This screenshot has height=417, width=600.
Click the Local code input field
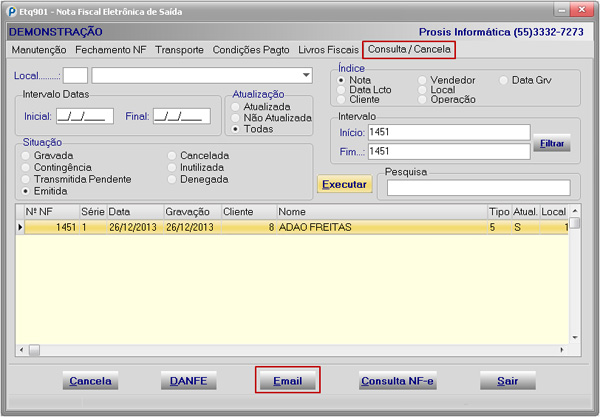pyautogui.click(x=75, y=76)
